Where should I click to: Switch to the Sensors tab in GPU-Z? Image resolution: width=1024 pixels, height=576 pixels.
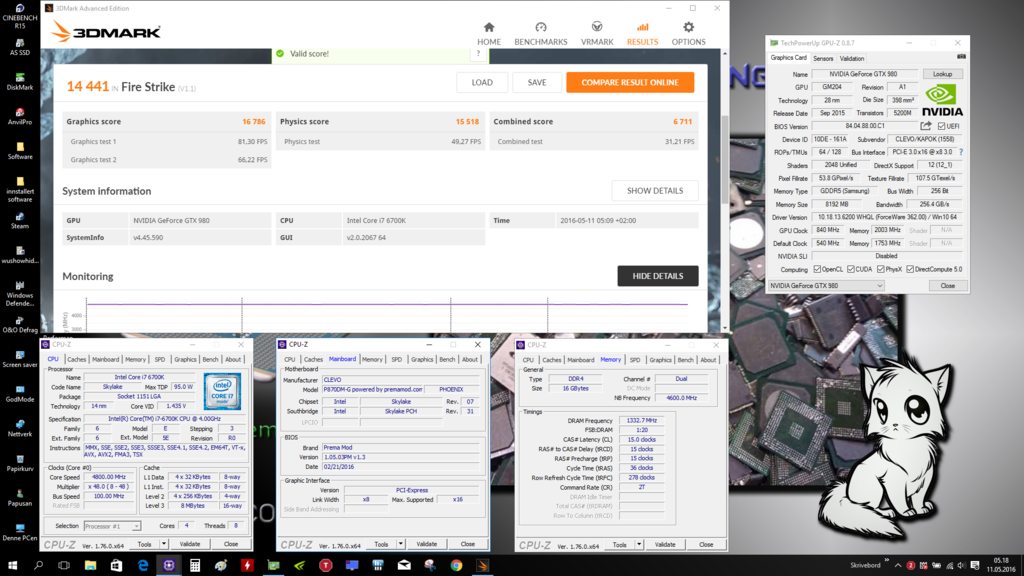click(x=823, y=58)
